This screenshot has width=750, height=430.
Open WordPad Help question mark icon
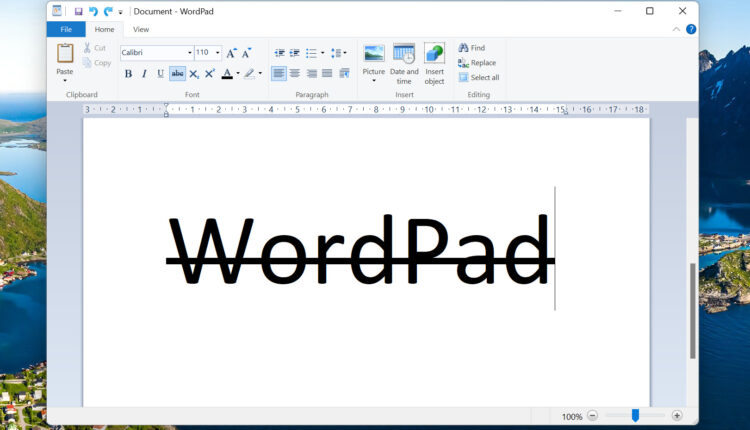[x=691, y=29]
